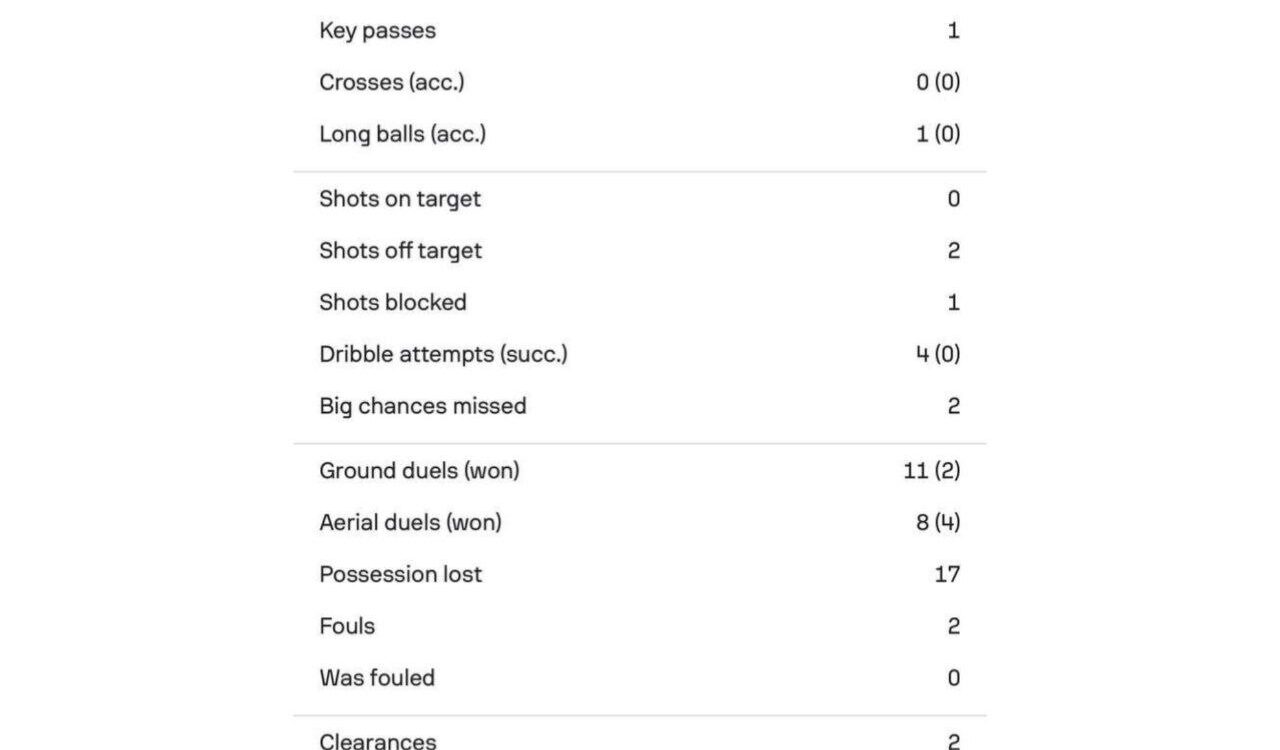Screen dimensions: 1280x750
Task: Click the Shots blocked label
Action: pyautogui.click(x=393, y=303)
